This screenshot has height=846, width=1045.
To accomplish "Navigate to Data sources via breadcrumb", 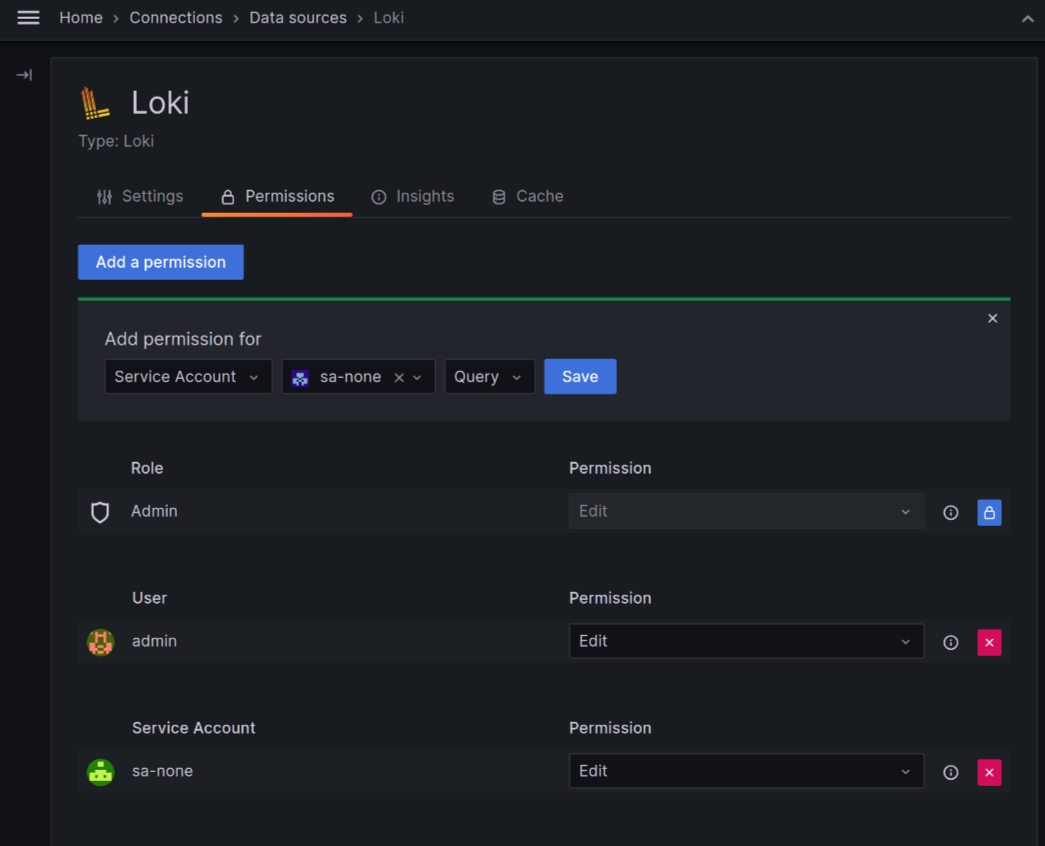I will 298,17.
